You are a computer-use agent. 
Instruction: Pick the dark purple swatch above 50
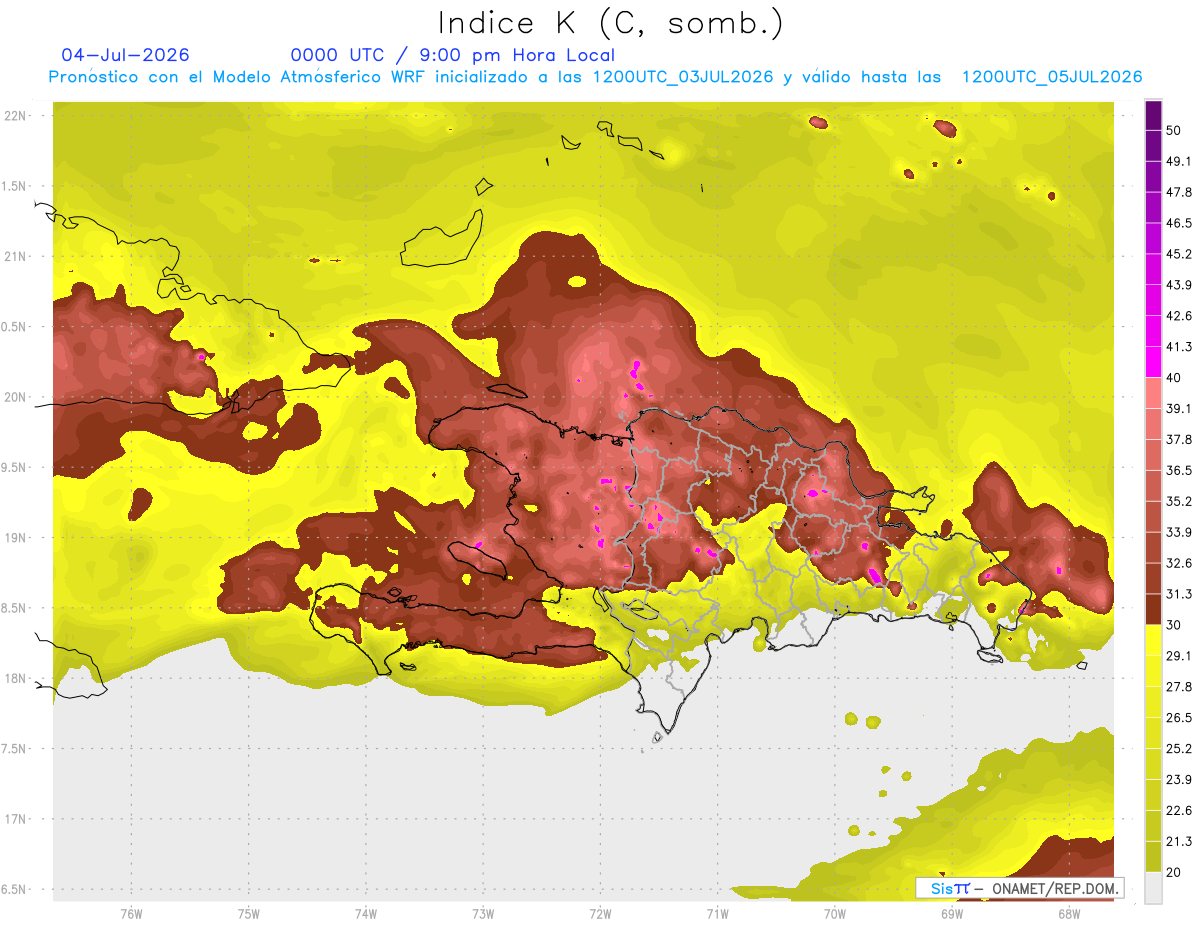(1153, 116)
